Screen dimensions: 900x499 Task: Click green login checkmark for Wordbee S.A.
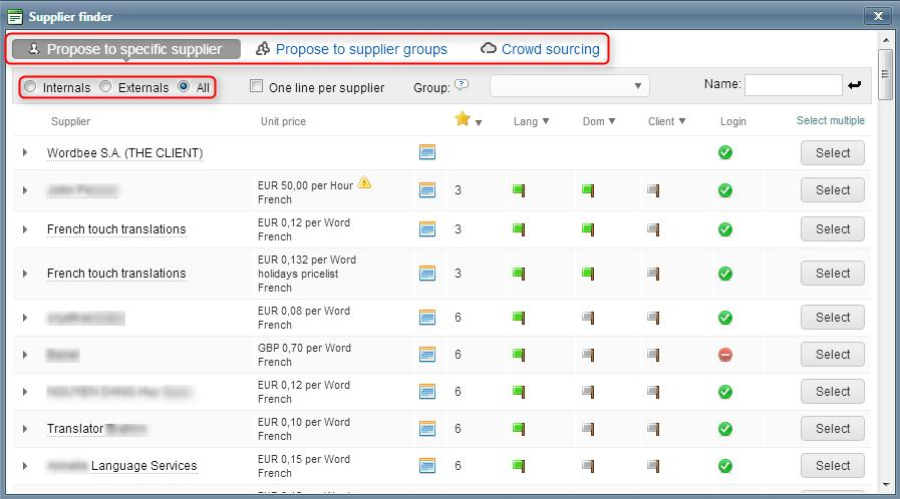pyautogui.click(x=725, y=153)
